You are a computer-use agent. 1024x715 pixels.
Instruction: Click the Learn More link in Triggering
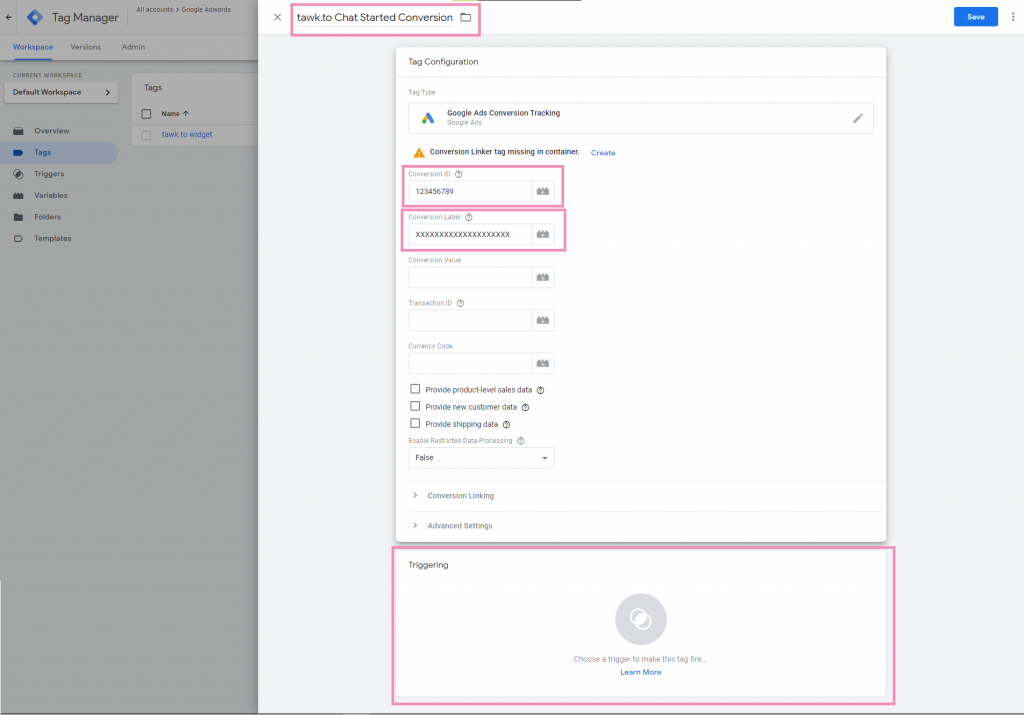(x=641, y=673)
